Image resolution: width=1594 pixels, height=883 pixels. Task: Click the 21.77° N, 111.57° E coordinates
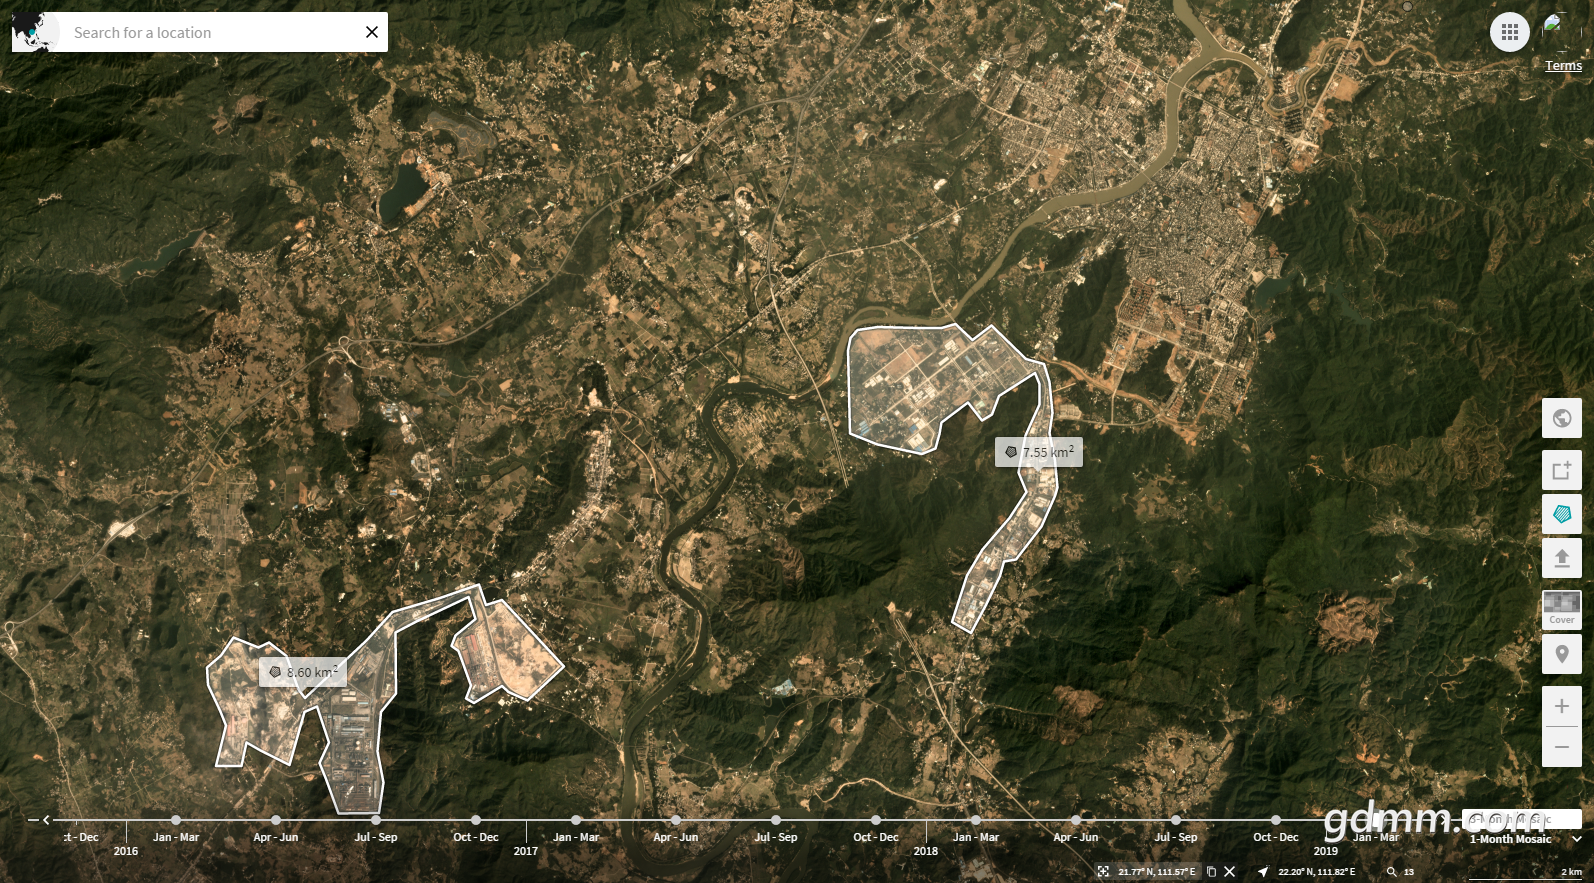pyautogui.click(x=1157, y=872)
